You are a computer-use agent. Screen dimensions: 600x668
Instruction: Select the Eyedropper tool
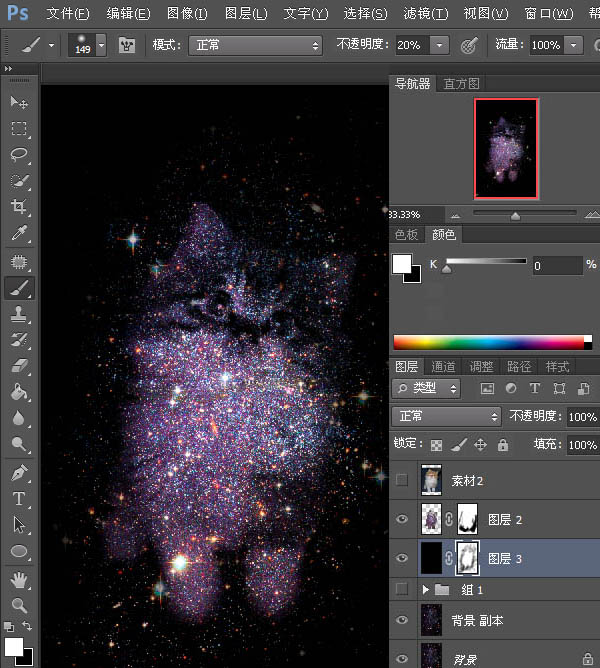pos(19,234)
